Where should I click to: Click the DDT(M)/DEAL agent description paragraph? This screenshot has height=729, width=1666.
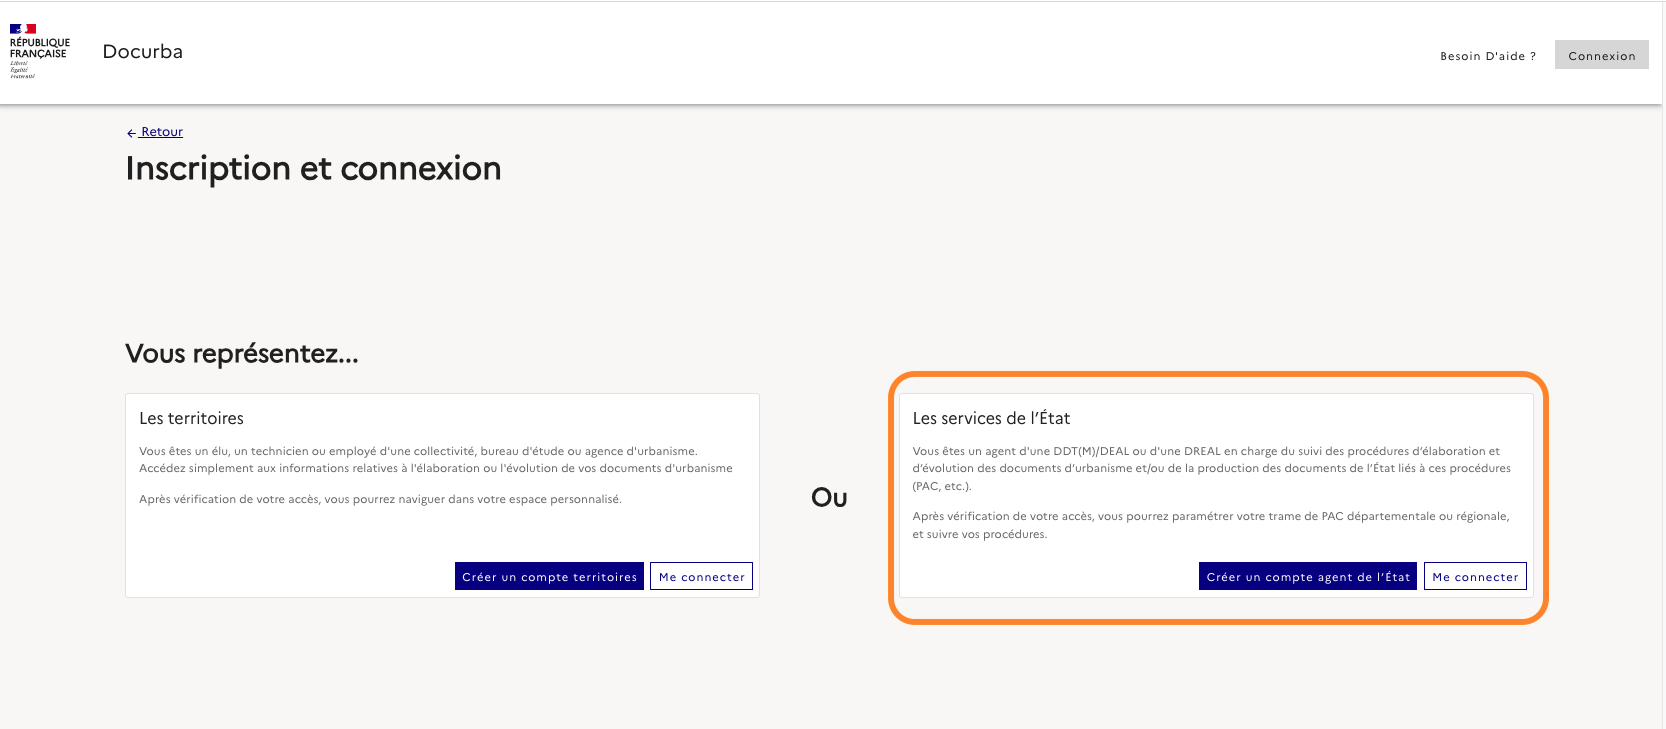(x=1211, y=468)
